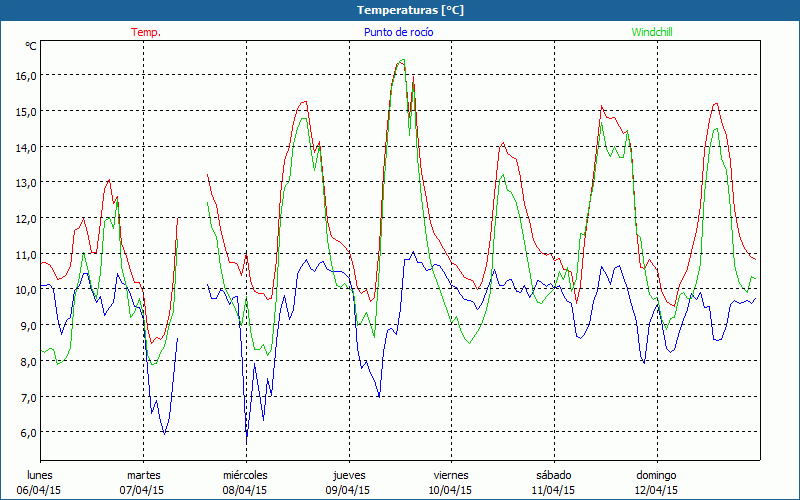Click the 14,0 y-axis value
The width and height of the screenshot is (800, 500).
pos(25,147)
